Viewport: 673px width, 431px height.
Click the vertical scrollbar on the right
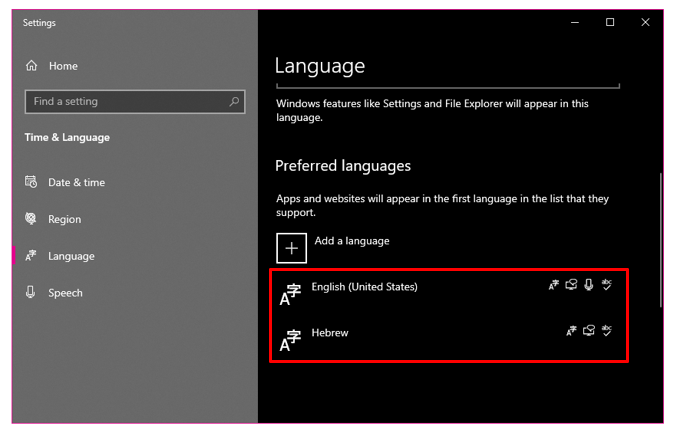click(659, 240)
